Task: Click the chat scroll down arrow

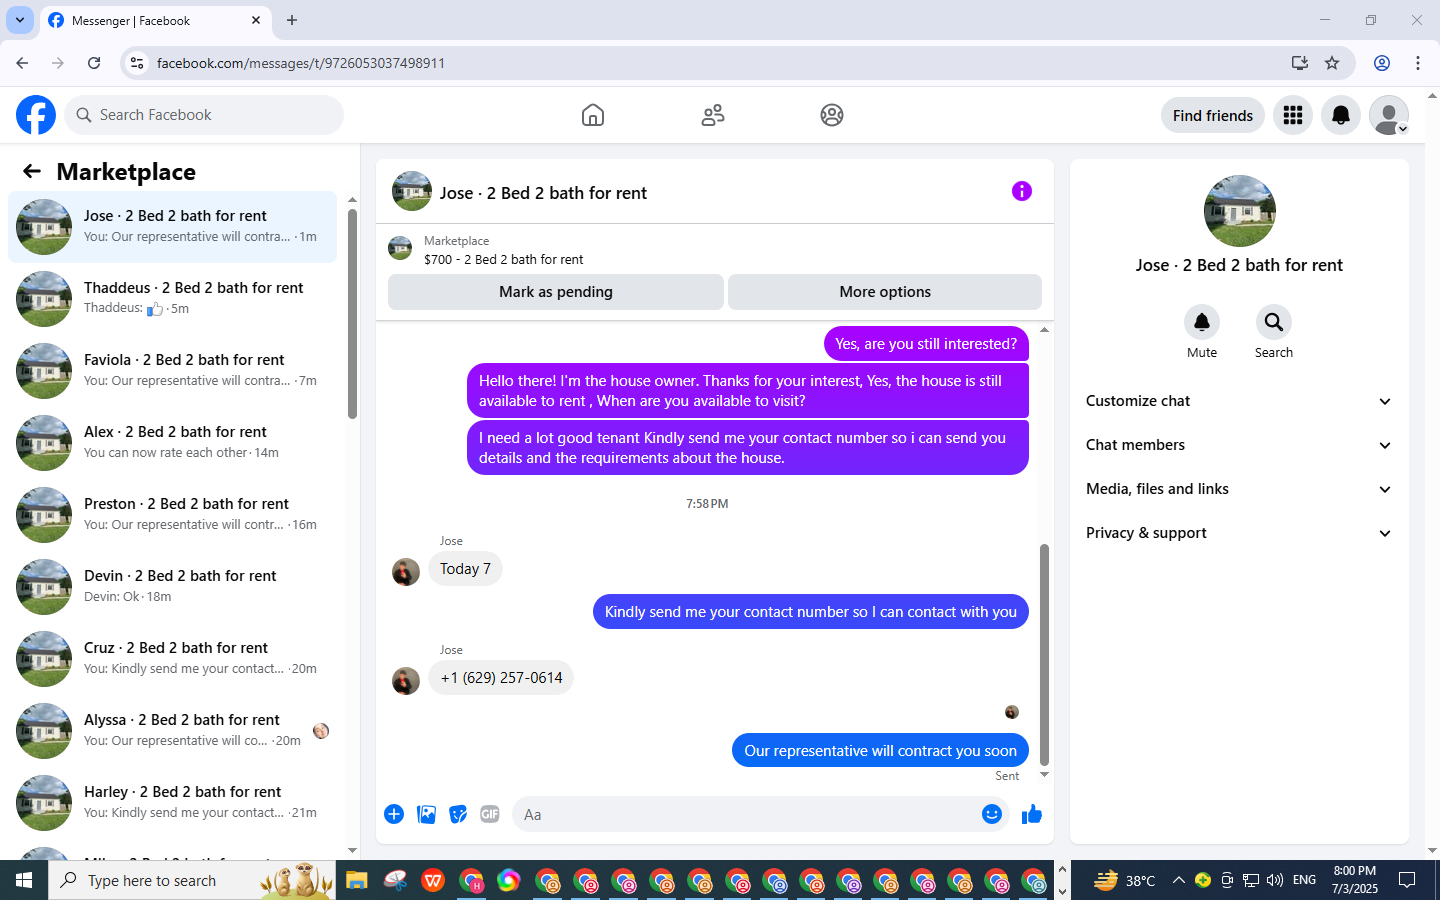Action: (1044, 775)
